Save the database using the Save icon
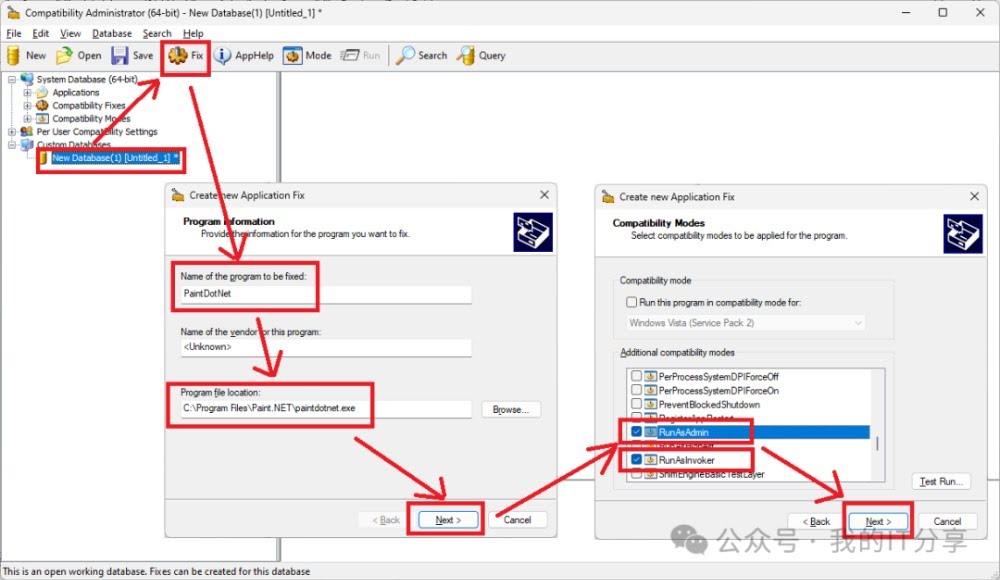The height and width of the screenshot is (580, 1000). point(132,56)
